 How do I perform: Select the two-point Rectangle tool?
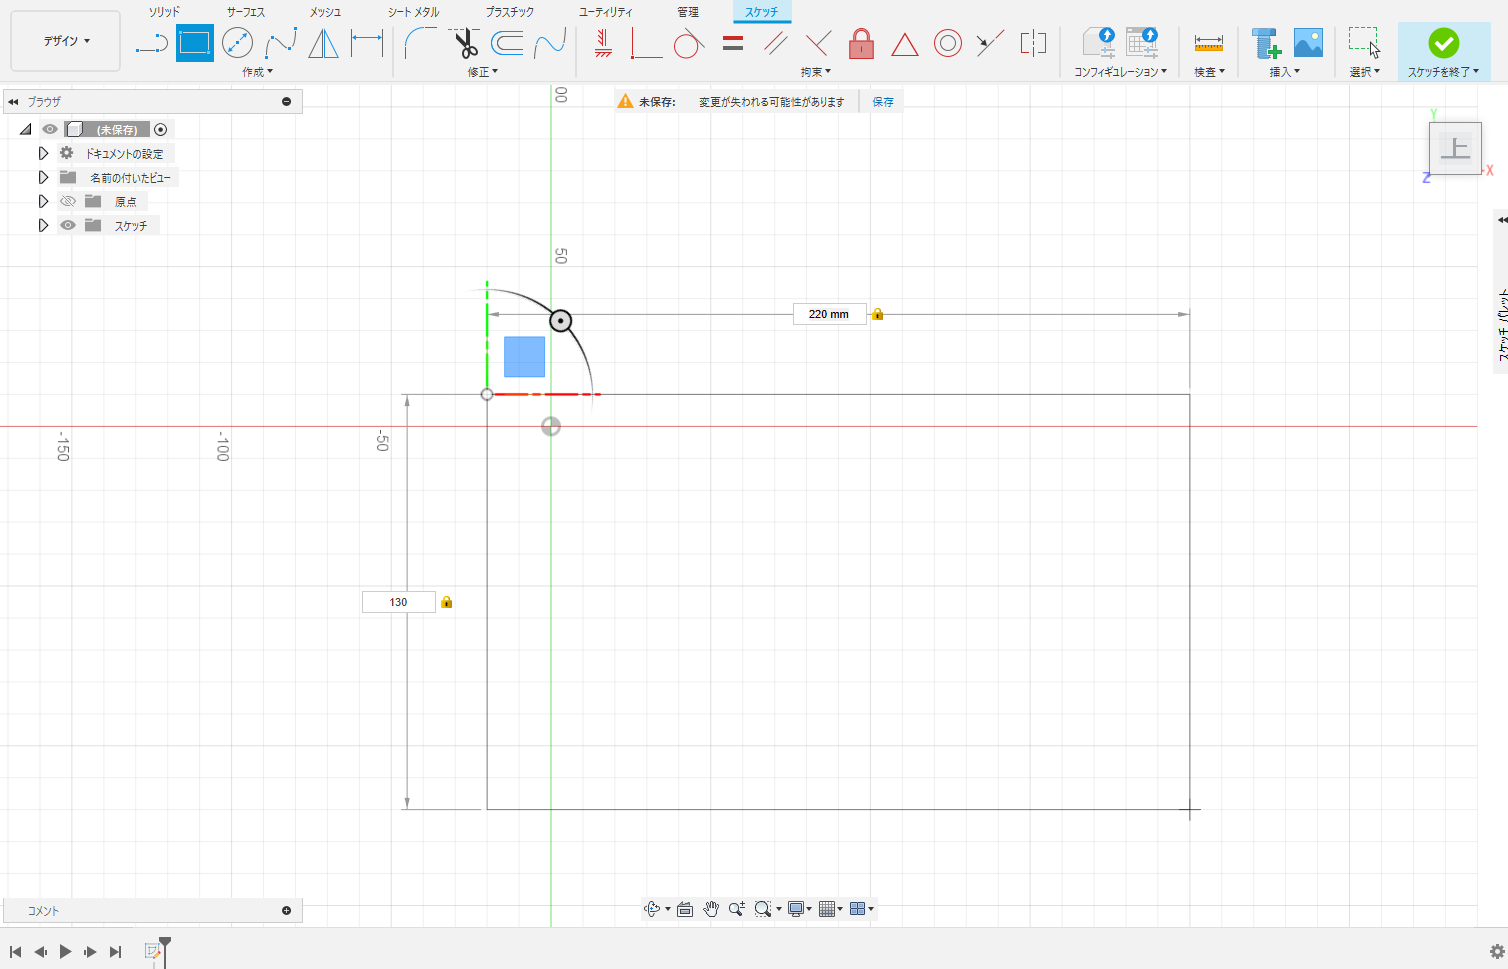pyautogui.click(x=194, y=43)
